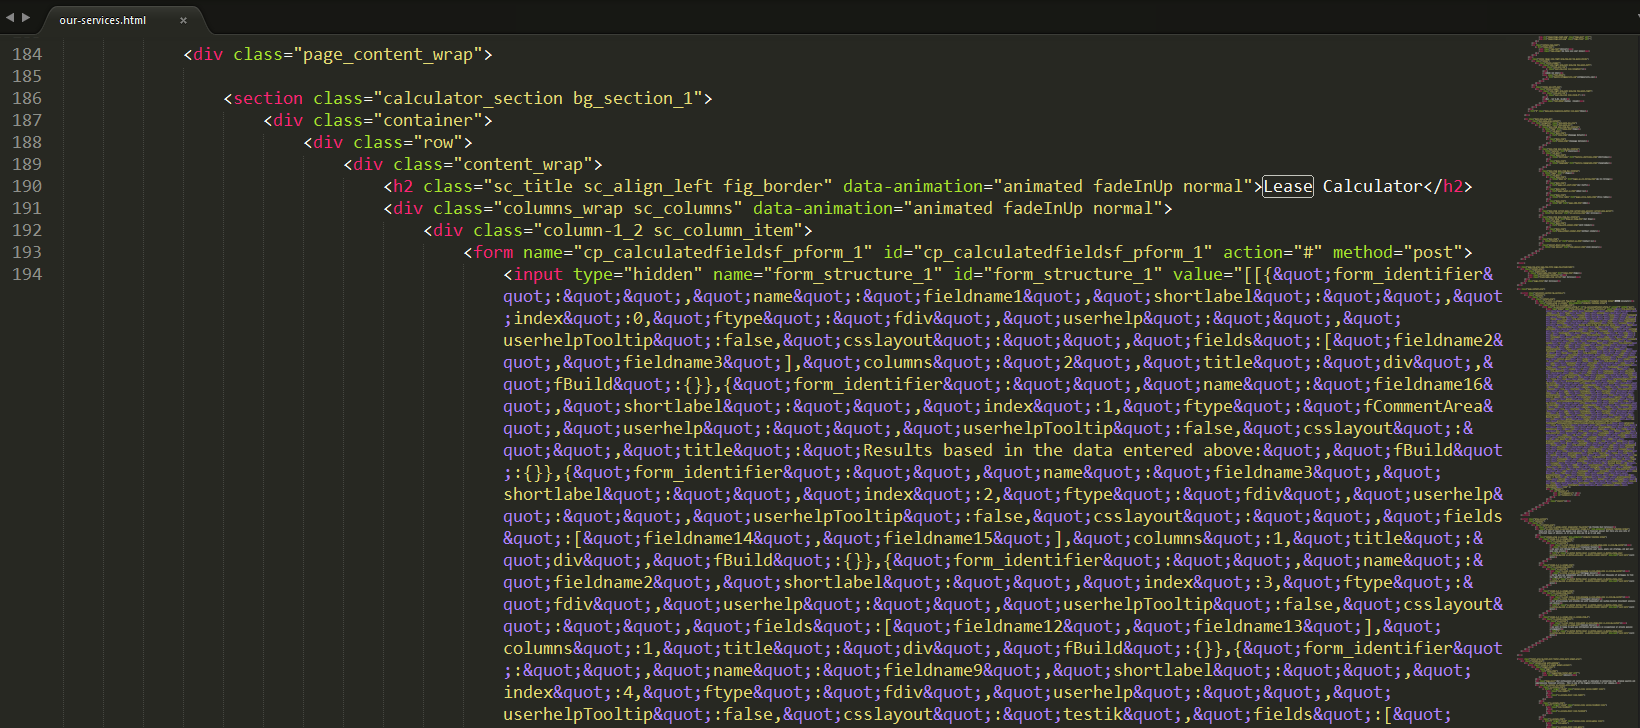Click the next tab arrow
This screenshot has width=1640, height=728.
[26, 17]
